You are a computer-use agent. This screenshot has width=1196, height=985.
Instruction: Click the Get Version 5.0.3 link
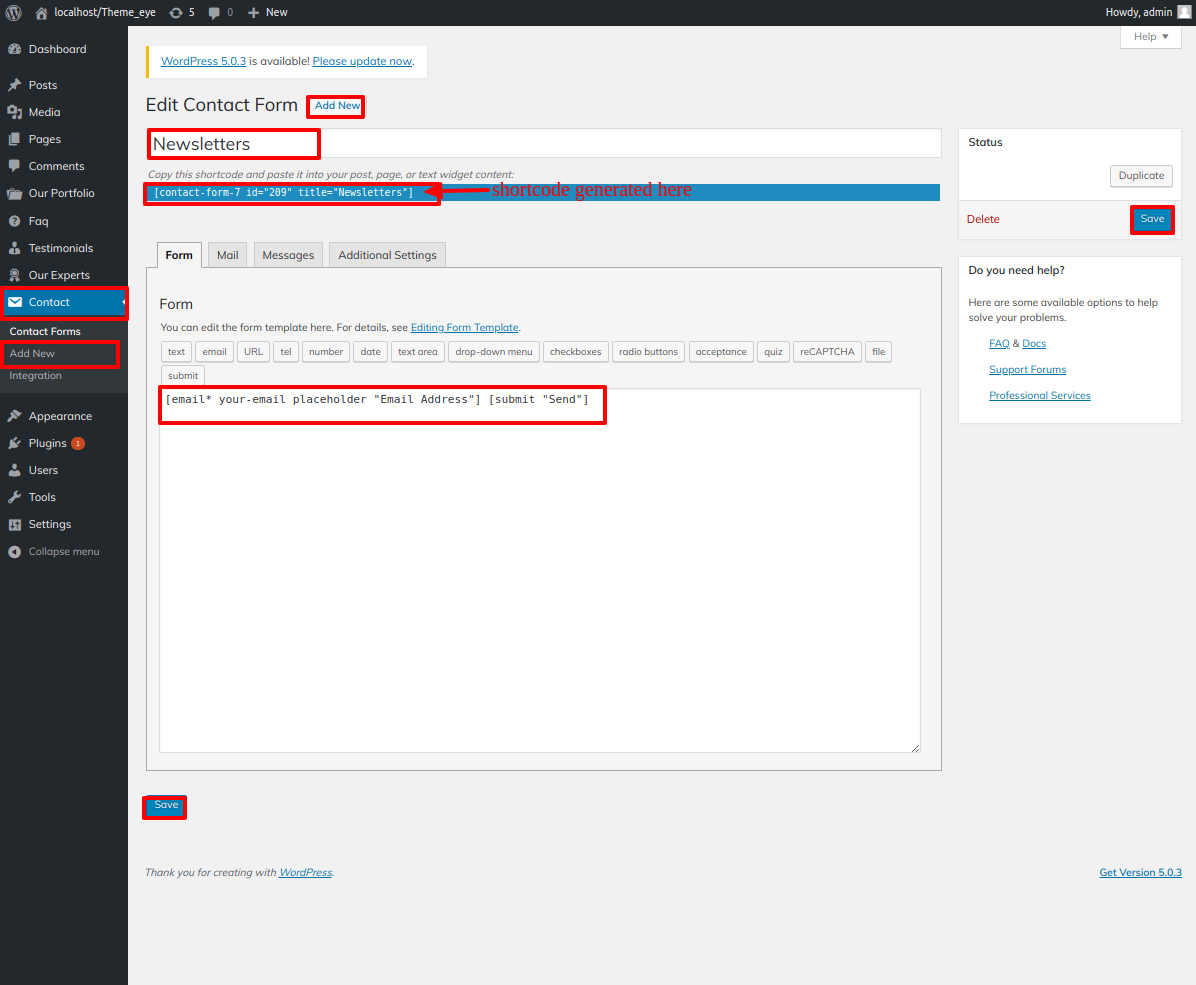(1140, 872)
